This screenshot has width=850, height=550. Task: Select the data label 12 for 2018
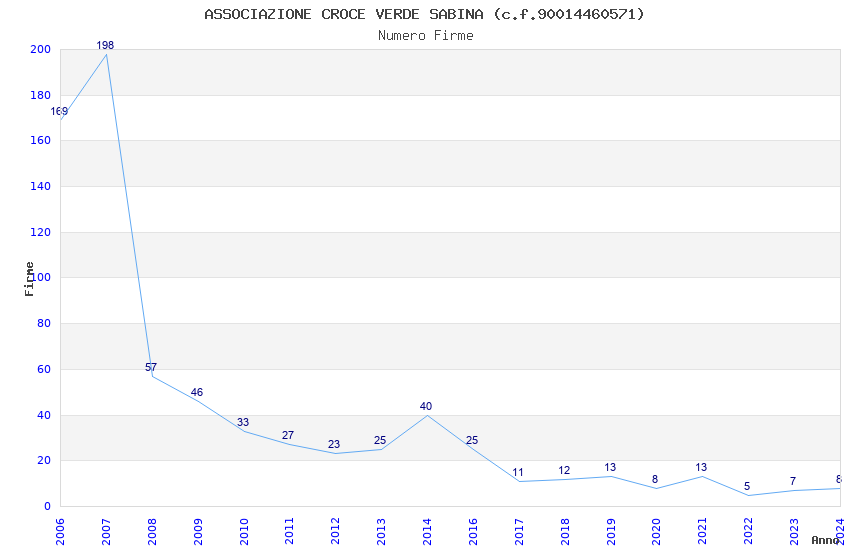564,470
